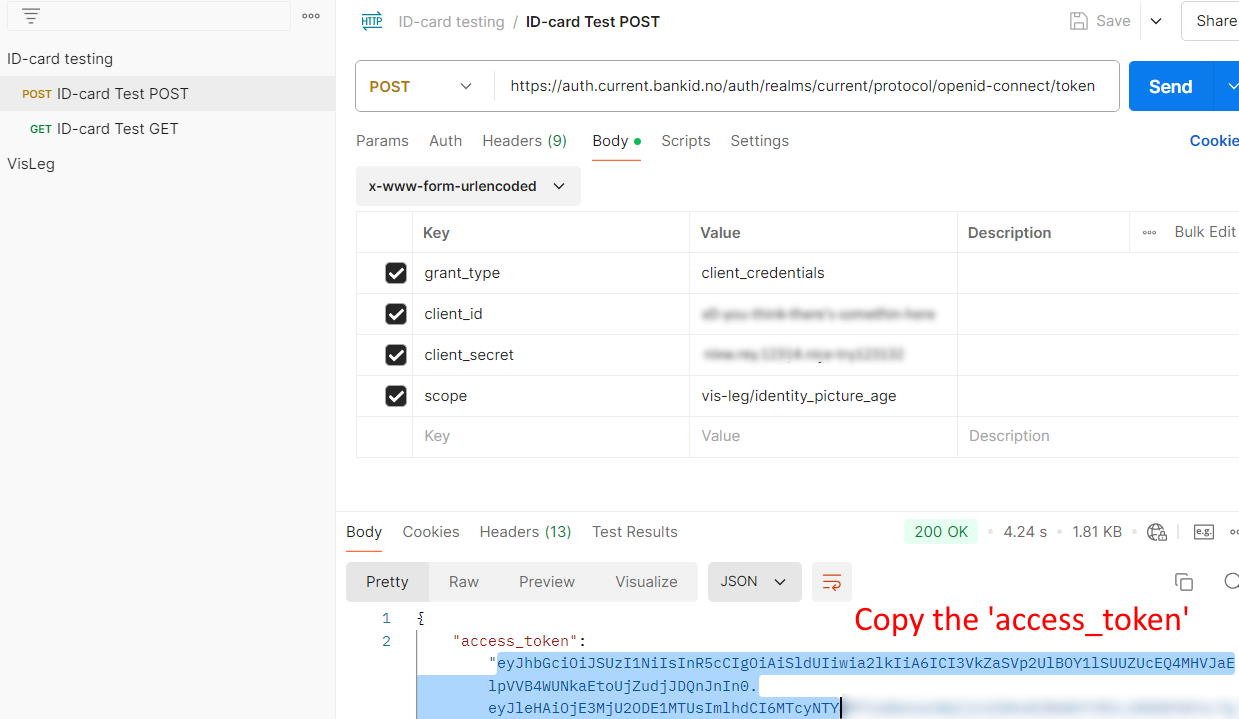The height and width of the screenshot is (719, 1239).
Task: Switch response view to Raw
Action: click(464, 582)
